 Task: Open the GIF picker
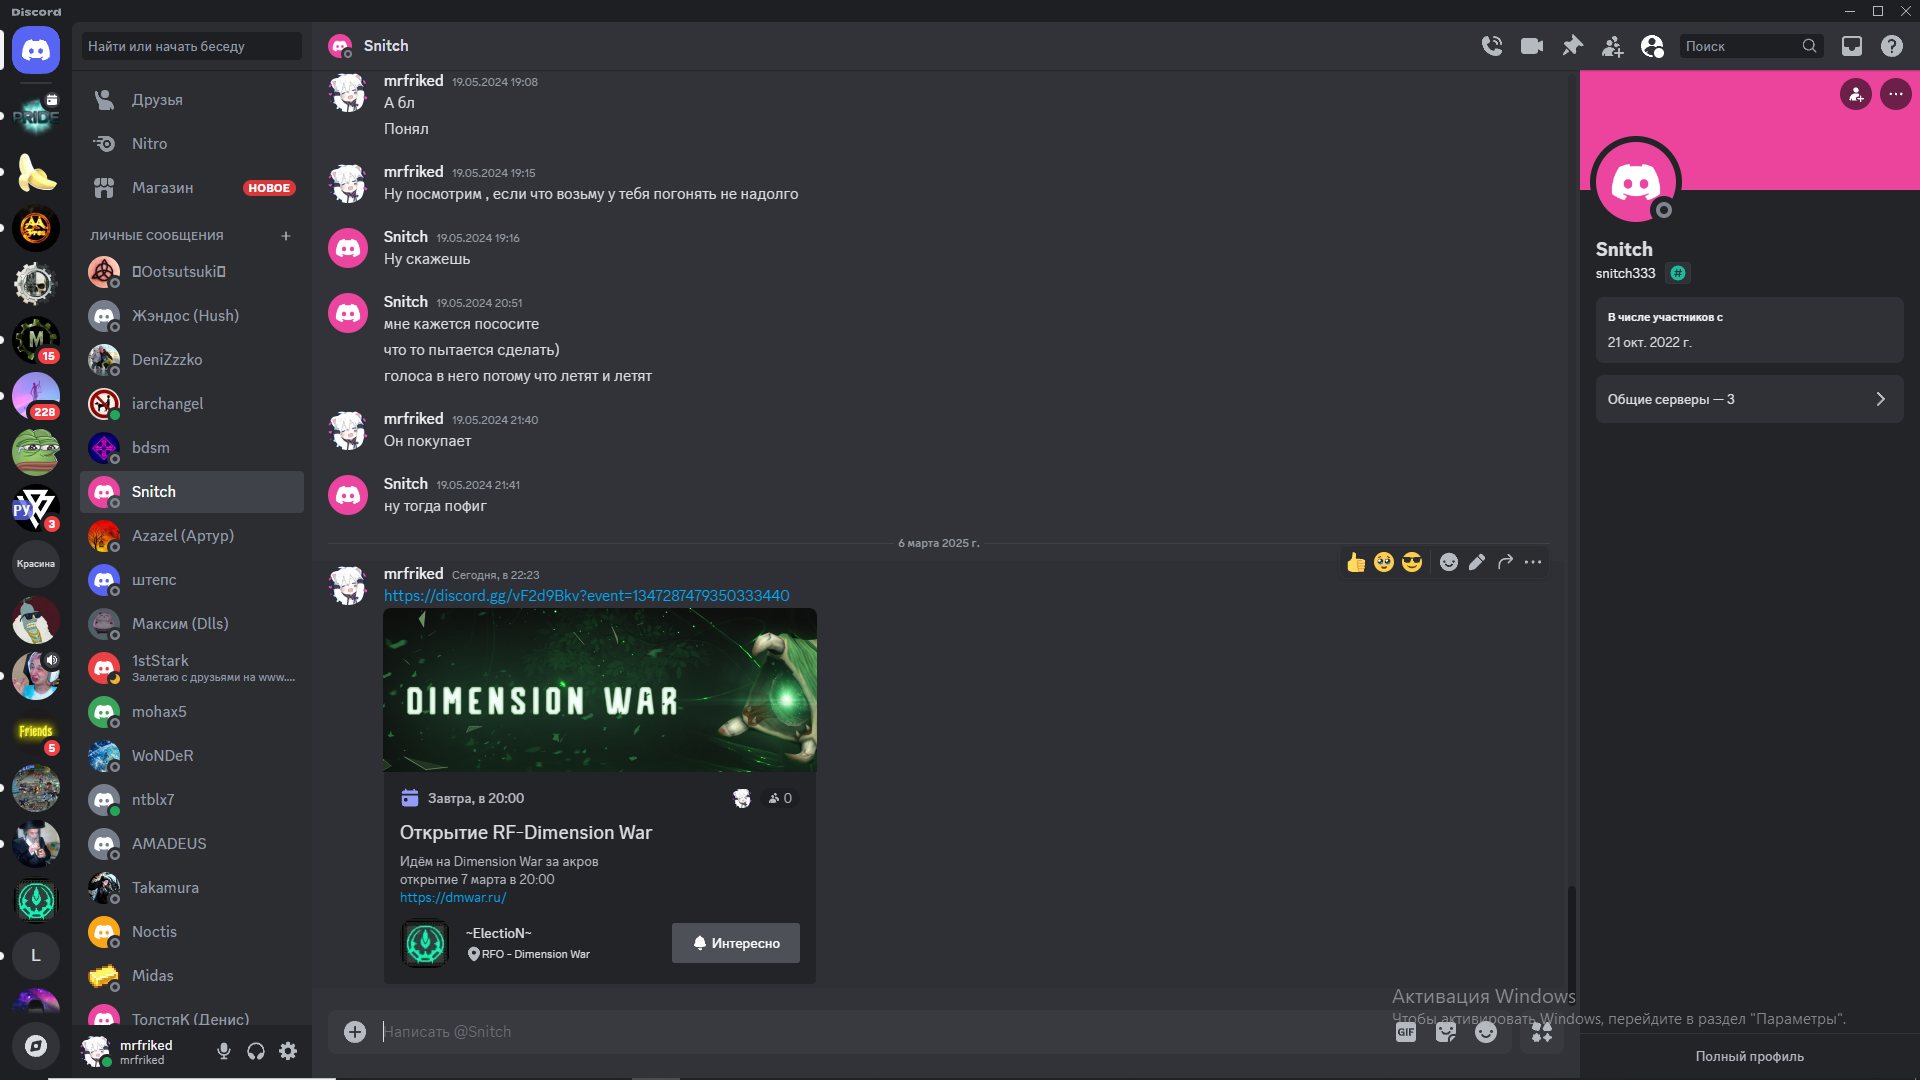coord(1406,1031)
